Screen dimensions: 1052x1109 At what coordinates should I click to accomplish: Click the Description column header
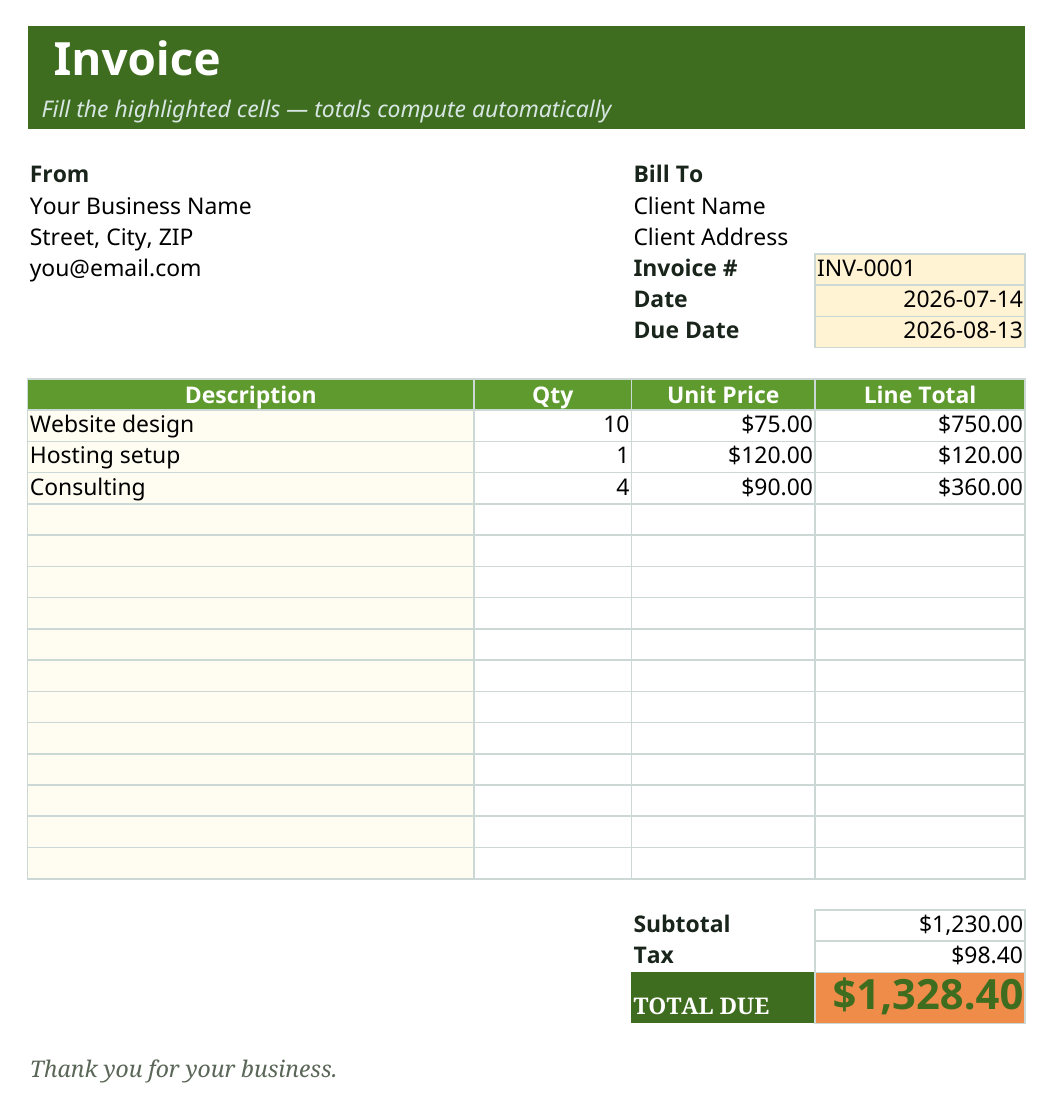coord(250,395)
